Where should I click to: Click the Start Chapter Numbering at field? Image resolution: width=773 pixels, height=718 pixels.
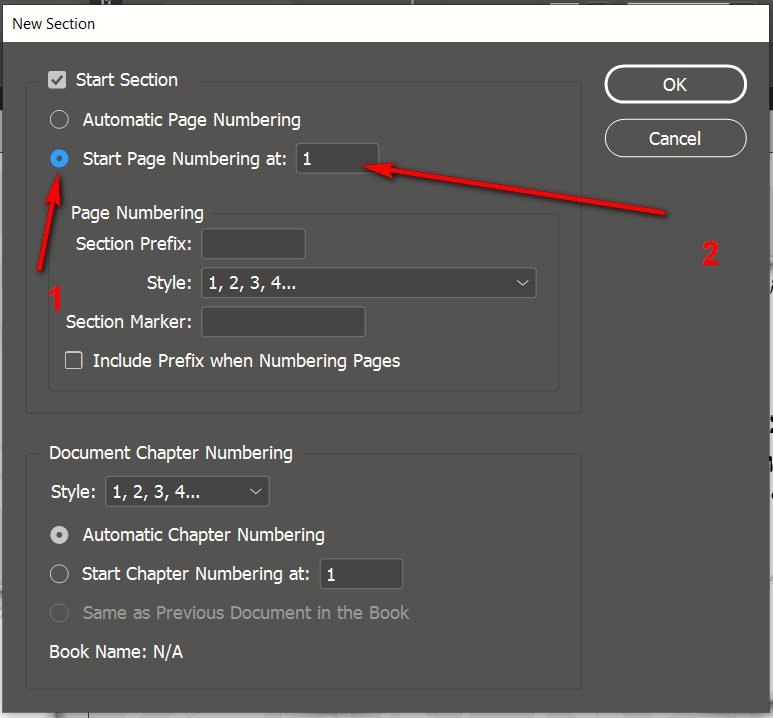pos(361,574)
